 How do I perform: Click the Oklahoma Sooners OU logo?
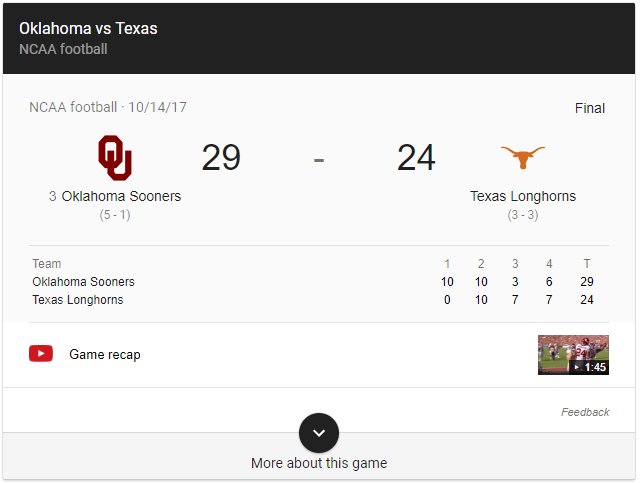pos(115,158)
